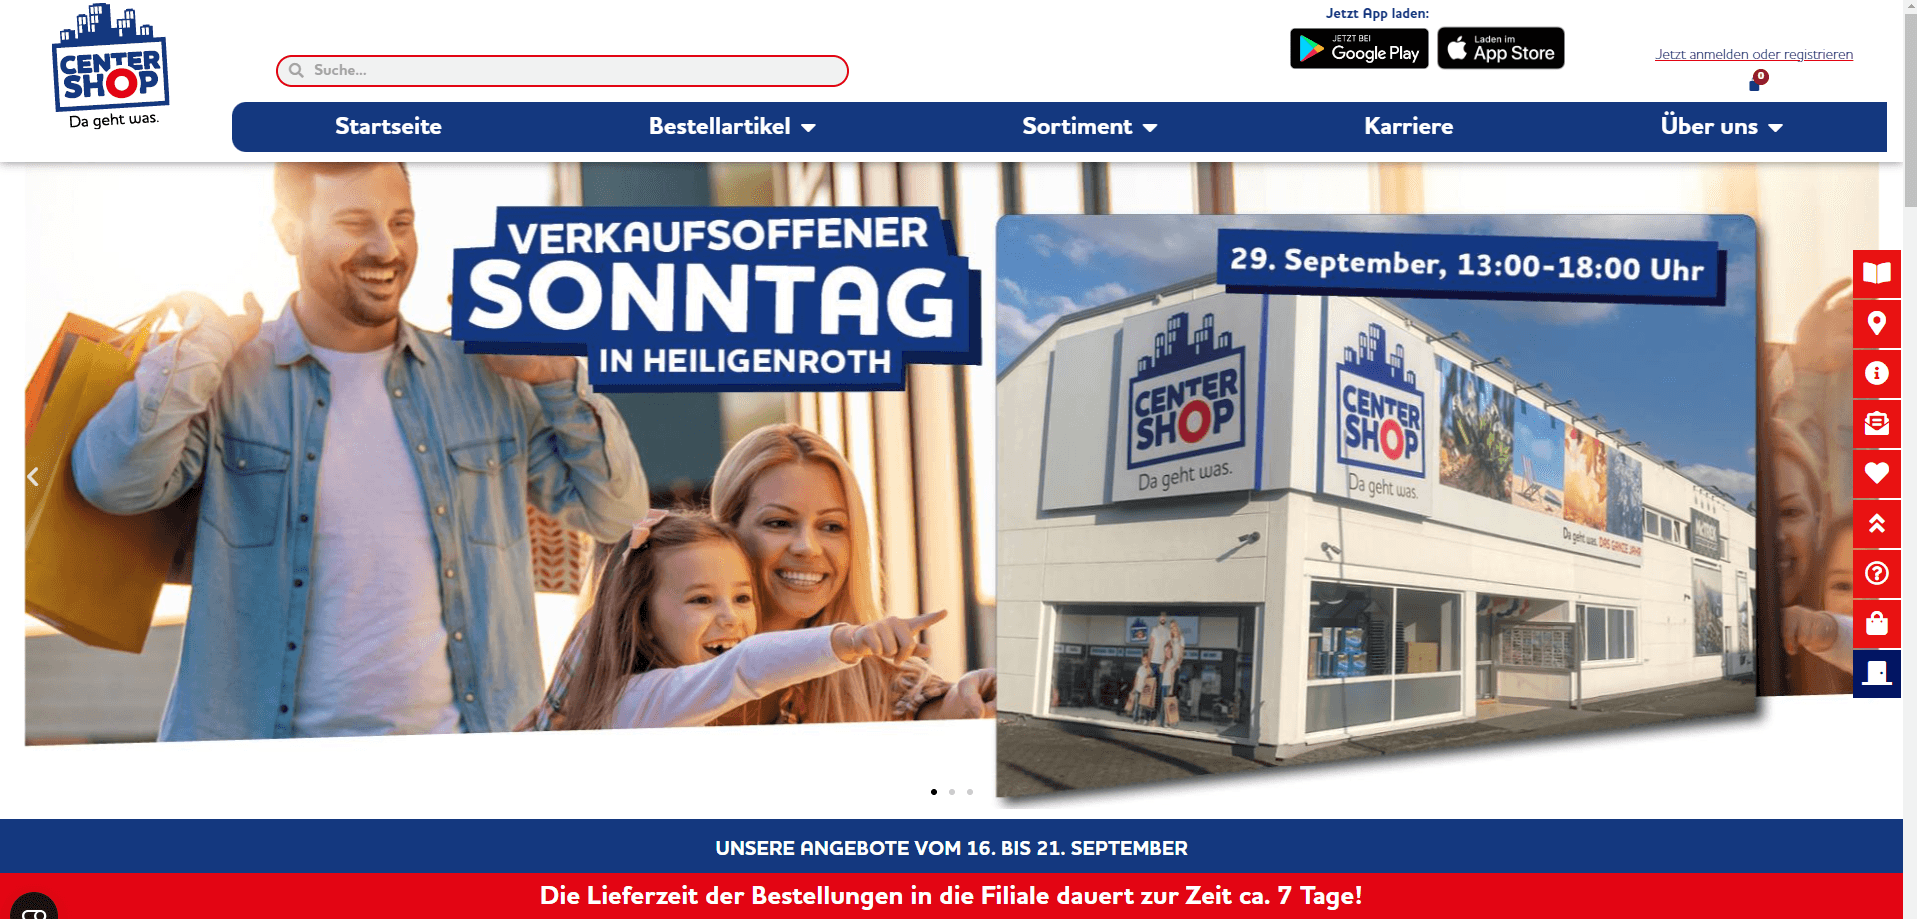1917x919 pixels.
Task: Open the catalog book icon in sidebar
Action: pyautogui.click(x=1876, y=273)
